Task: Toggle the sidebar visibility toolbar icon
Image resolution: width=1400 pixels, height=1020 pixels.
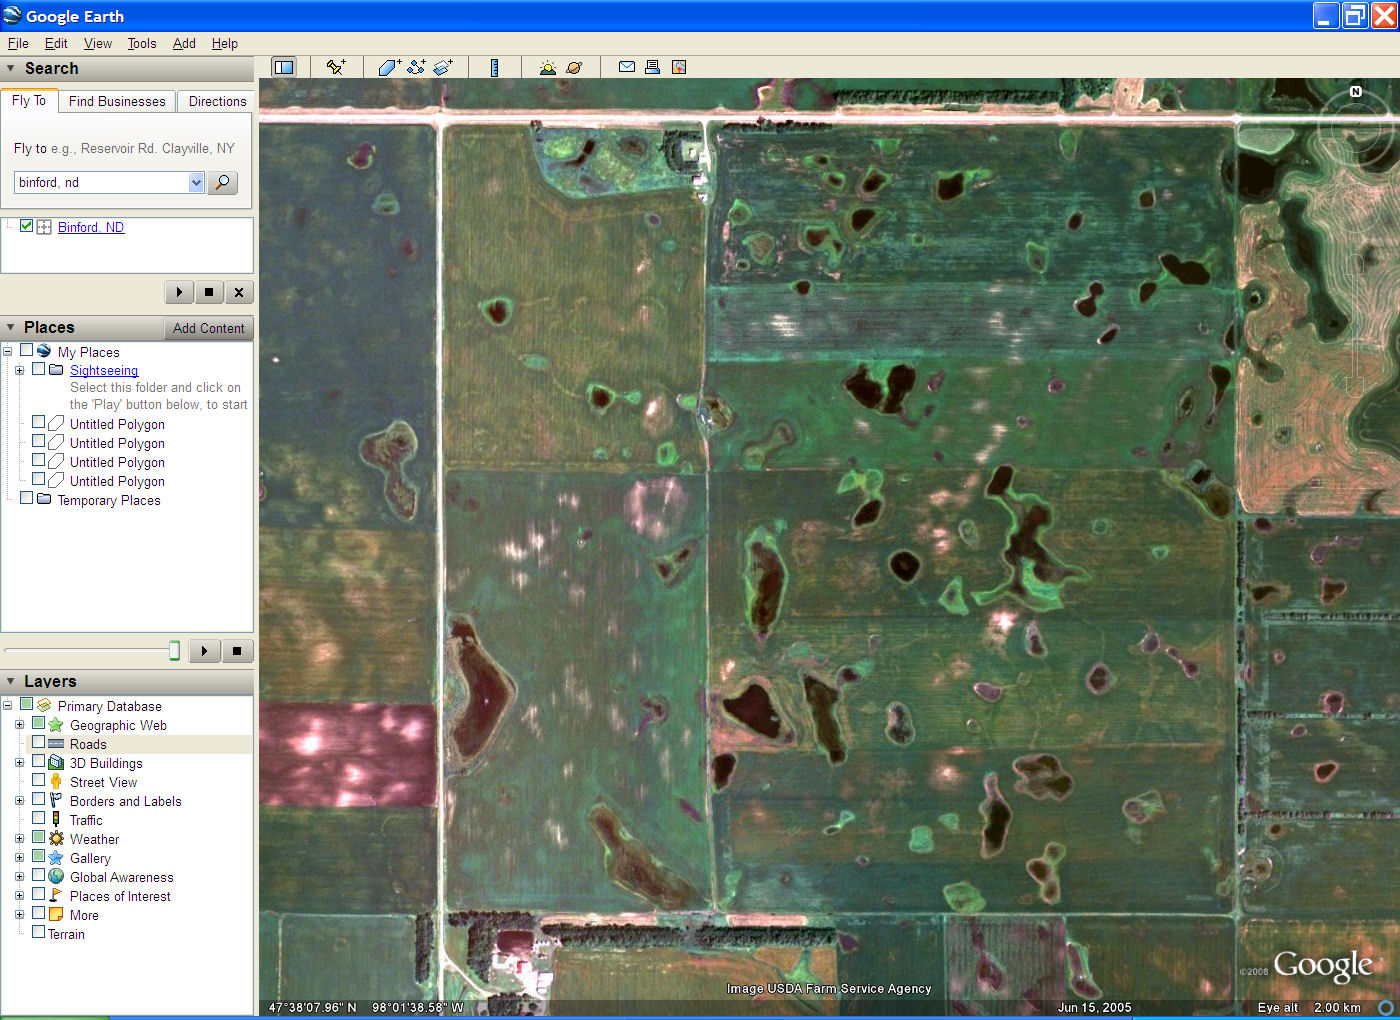Action: [x=284, y=67]
